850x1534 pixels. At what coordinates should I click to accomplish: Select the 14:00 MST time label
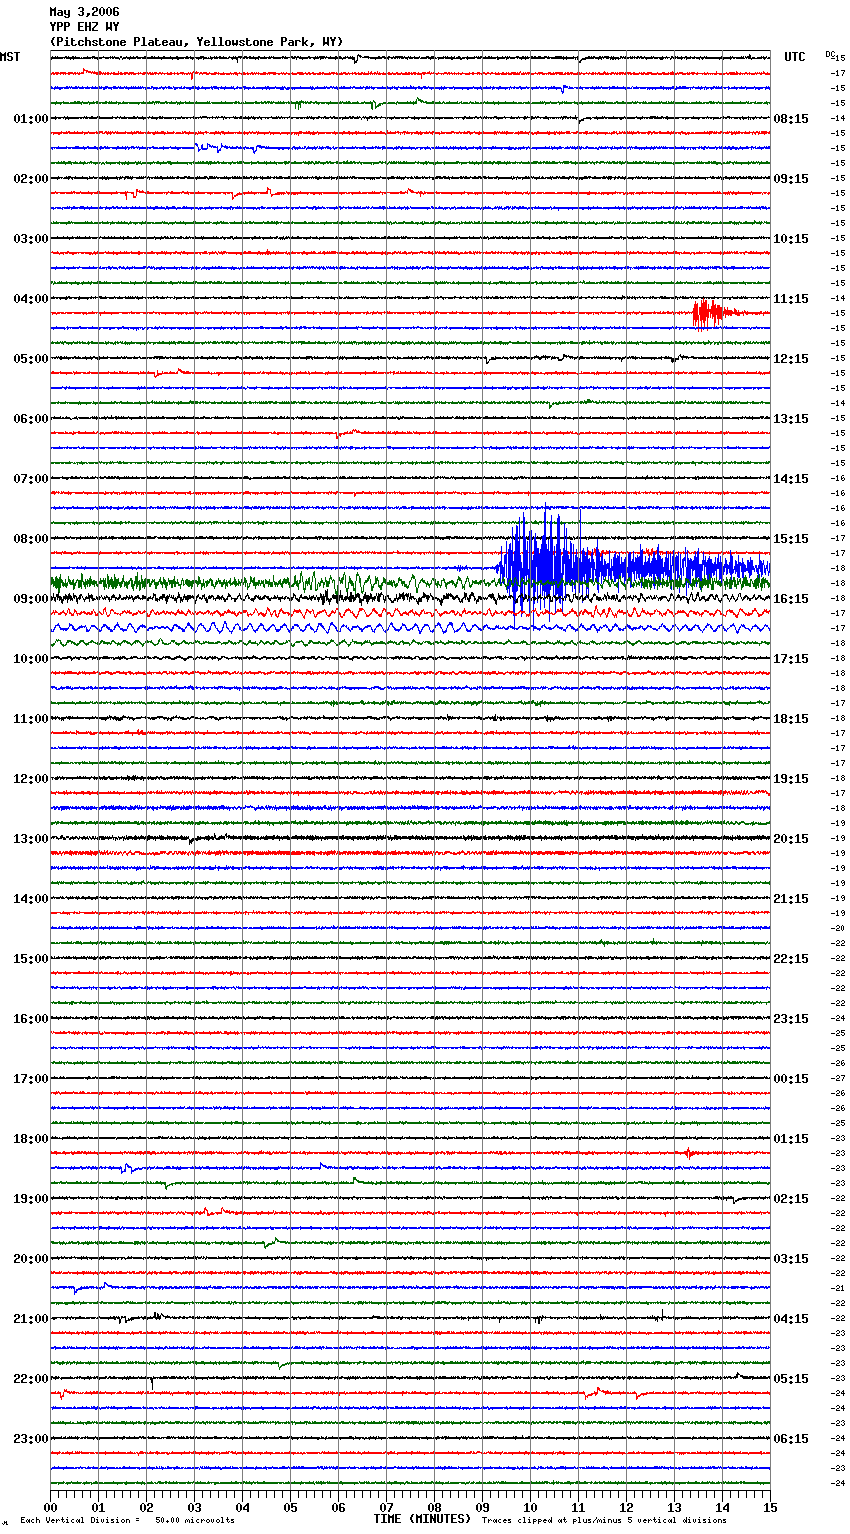[x=31, y=899]
